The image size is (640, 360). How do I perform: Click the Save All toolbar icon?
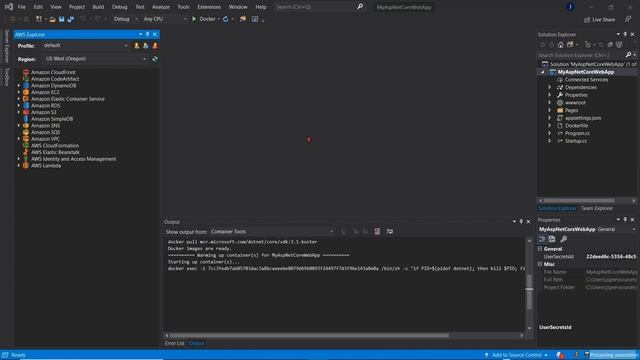(71, 19)
